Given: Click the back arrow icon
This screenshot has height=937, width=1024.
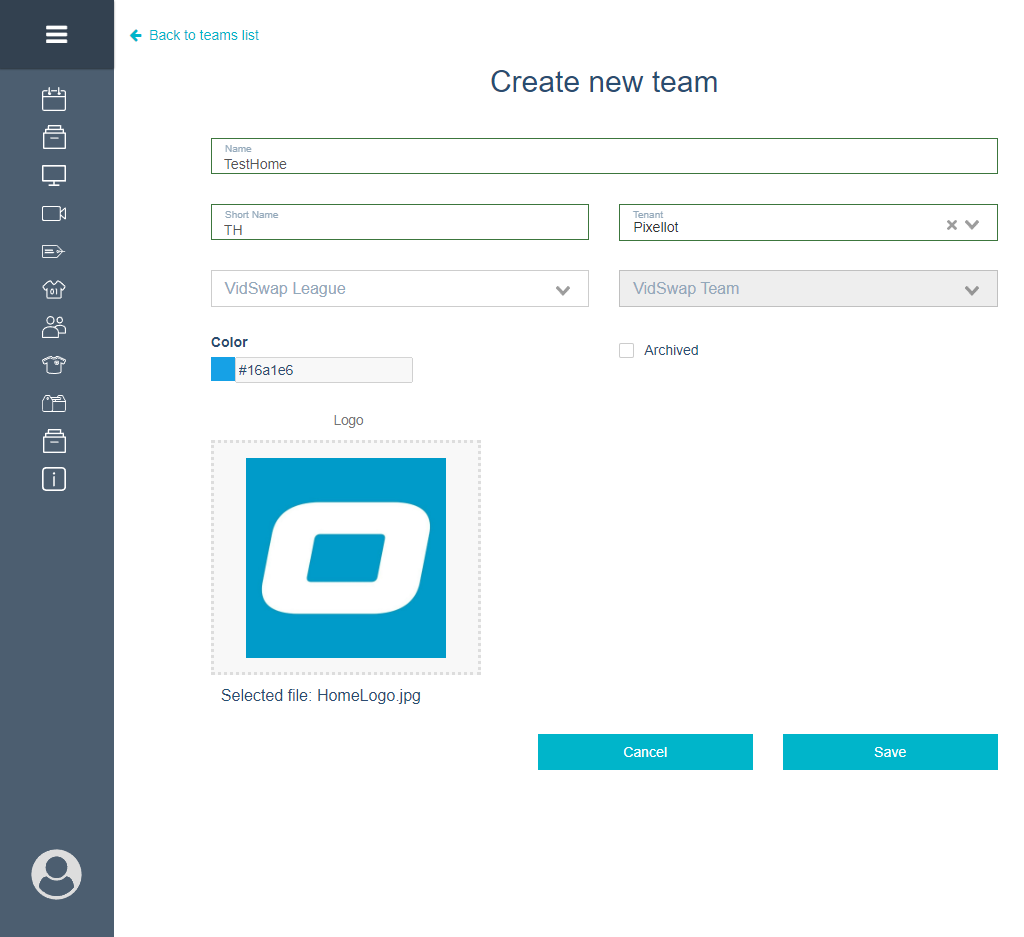Looking at the screenshot, I should [136, 35].
